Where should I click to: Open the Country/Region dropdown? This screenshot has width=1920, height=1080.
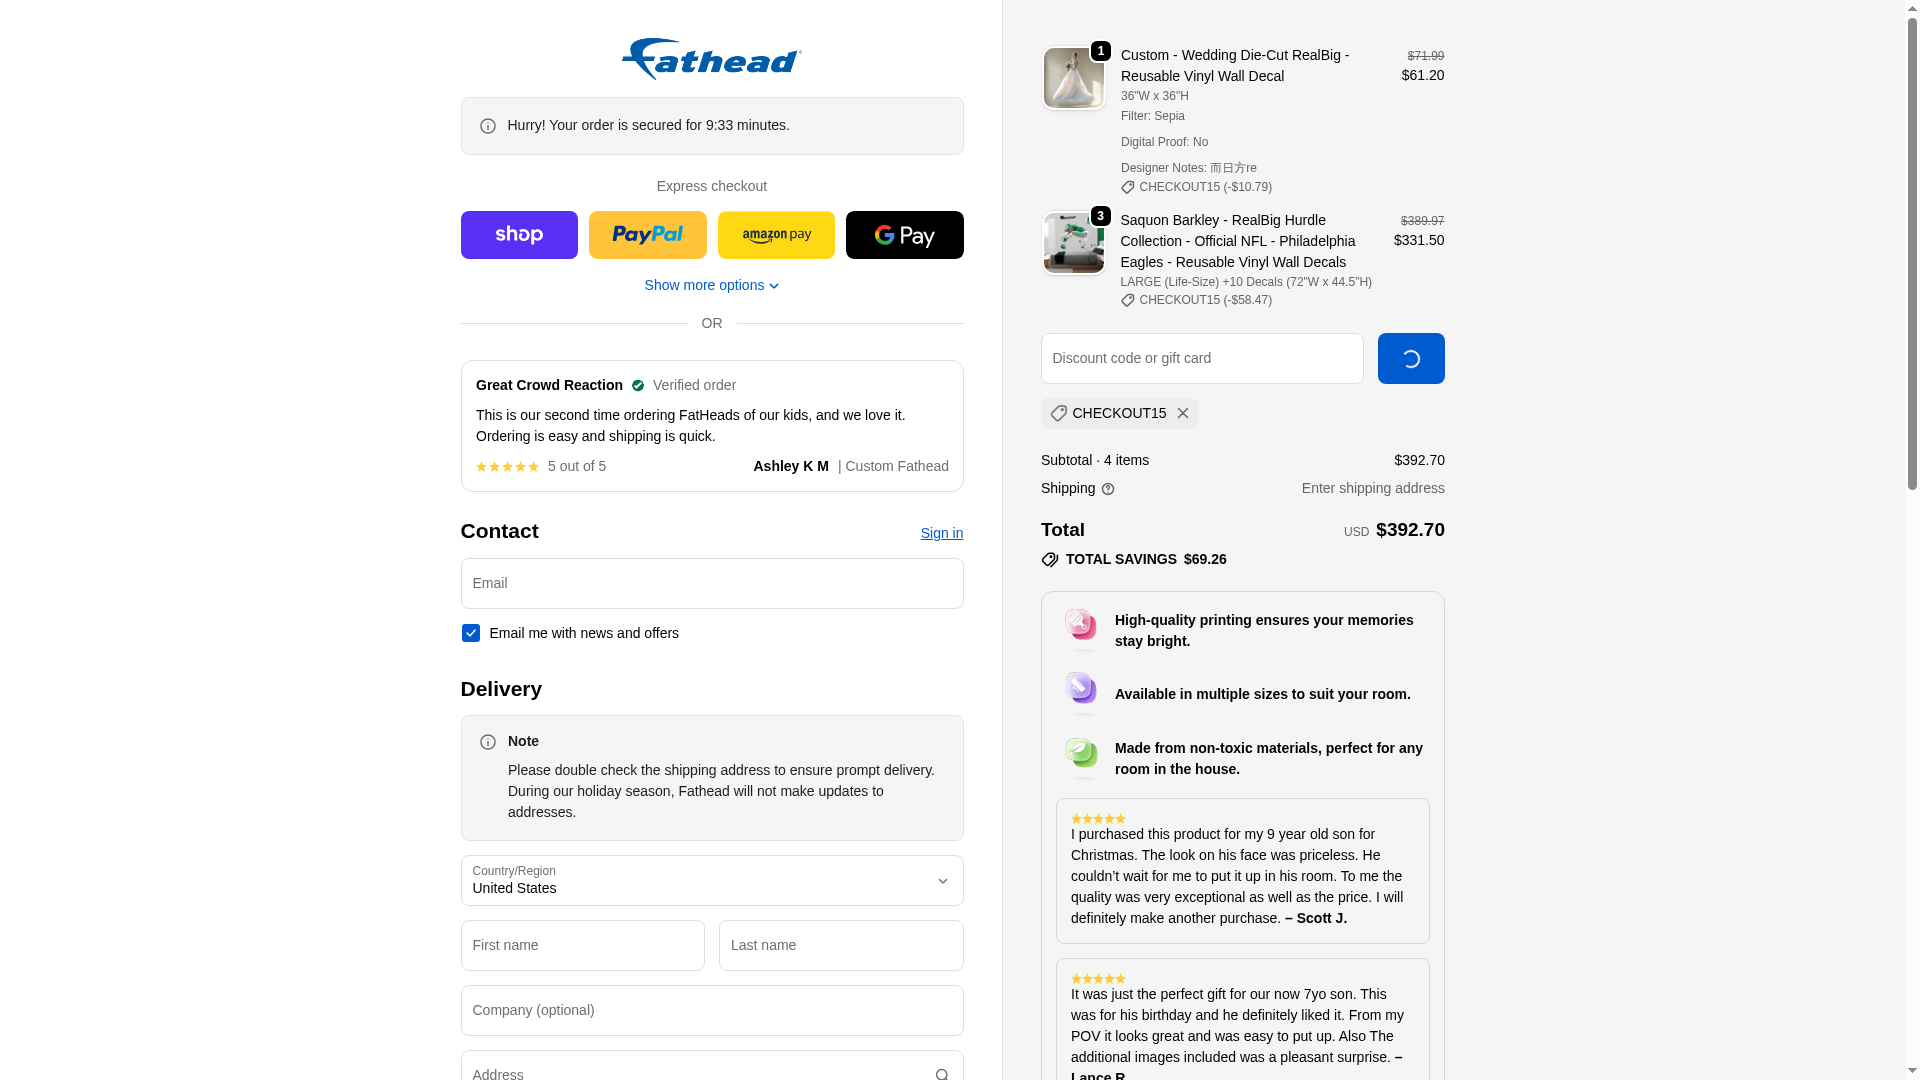point(712,881)
